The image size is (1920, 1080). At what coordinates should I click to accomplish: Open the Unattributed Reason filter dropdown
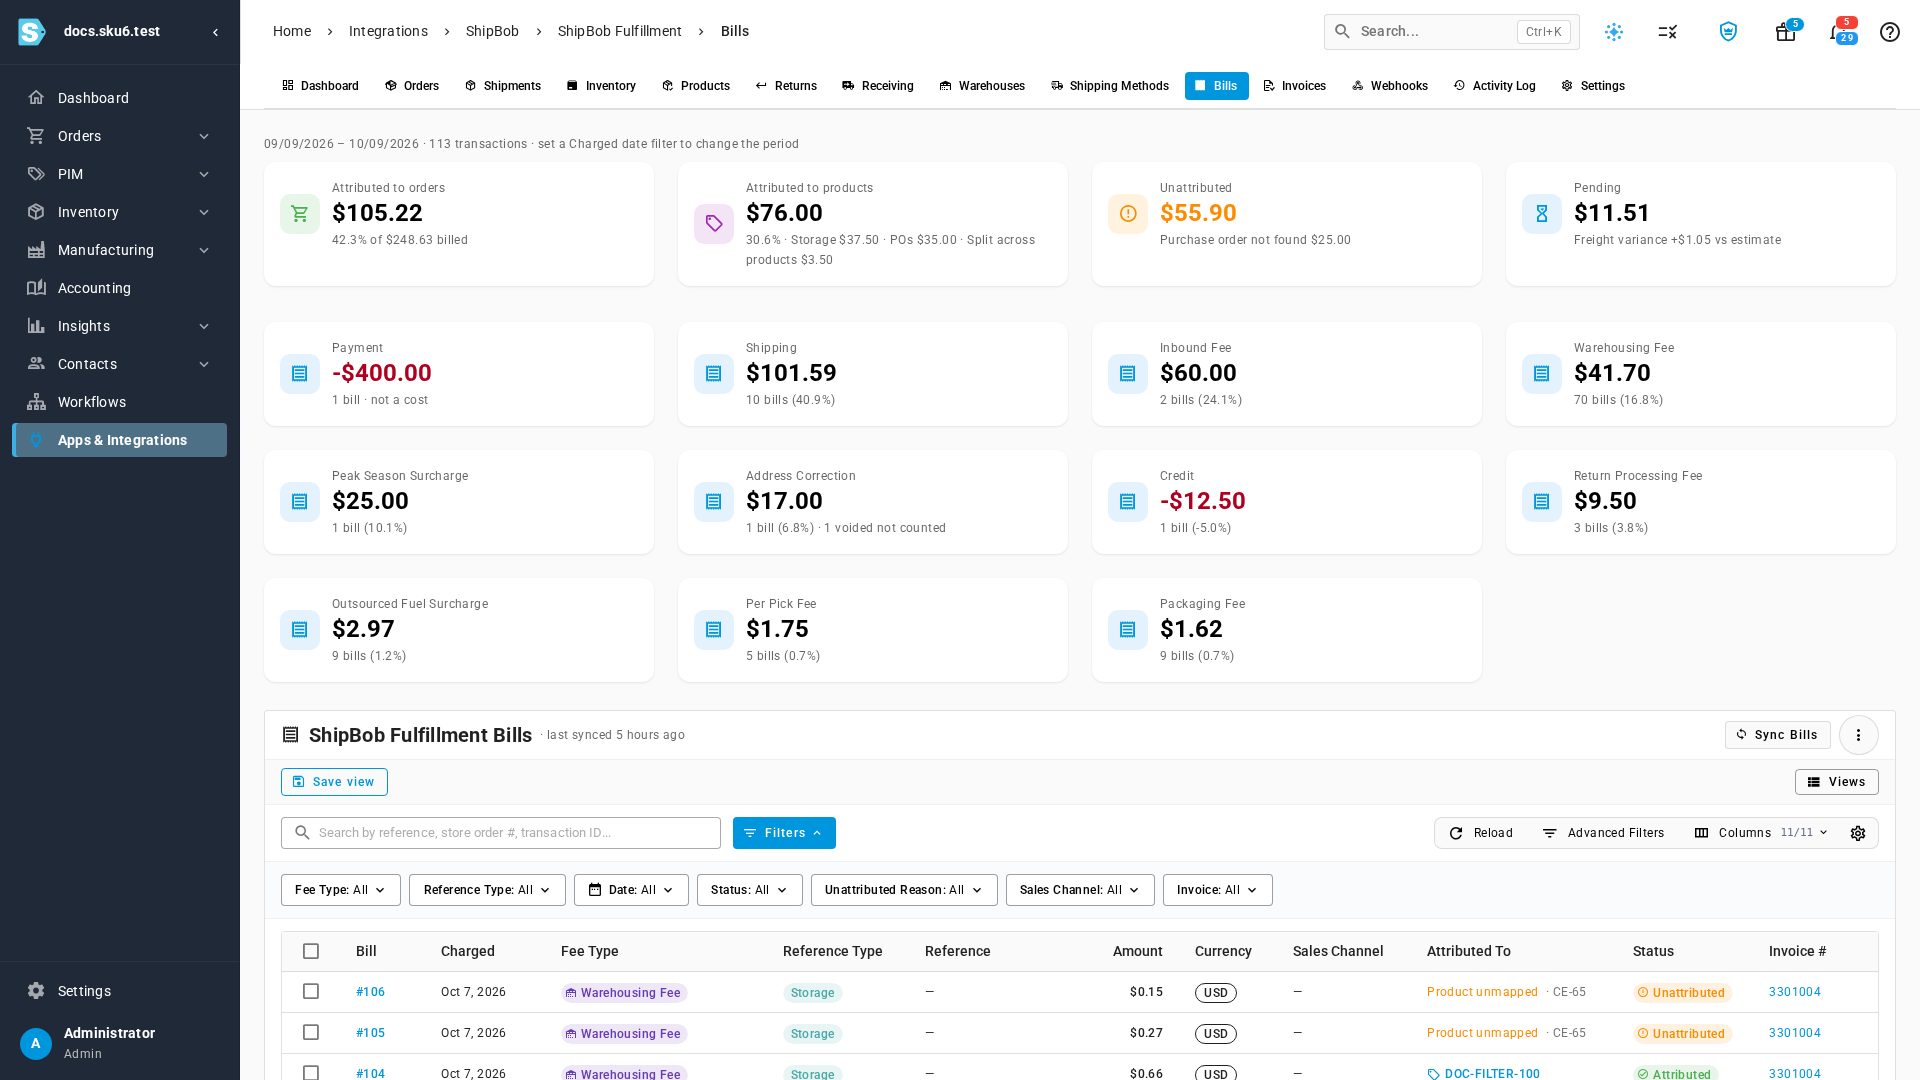point(904,890)
